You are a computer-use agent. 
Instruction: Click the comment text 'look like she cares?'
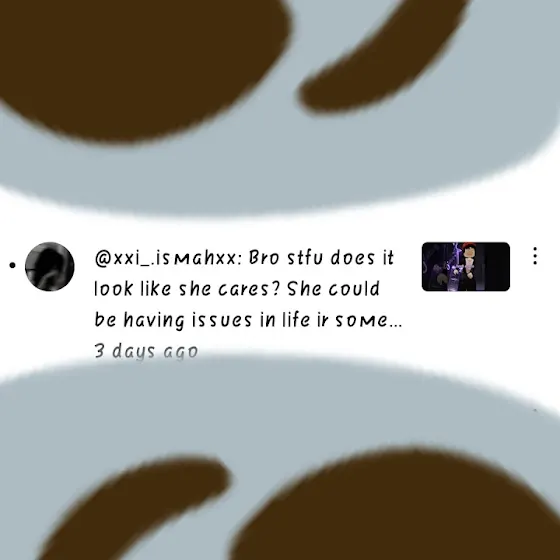186,289
